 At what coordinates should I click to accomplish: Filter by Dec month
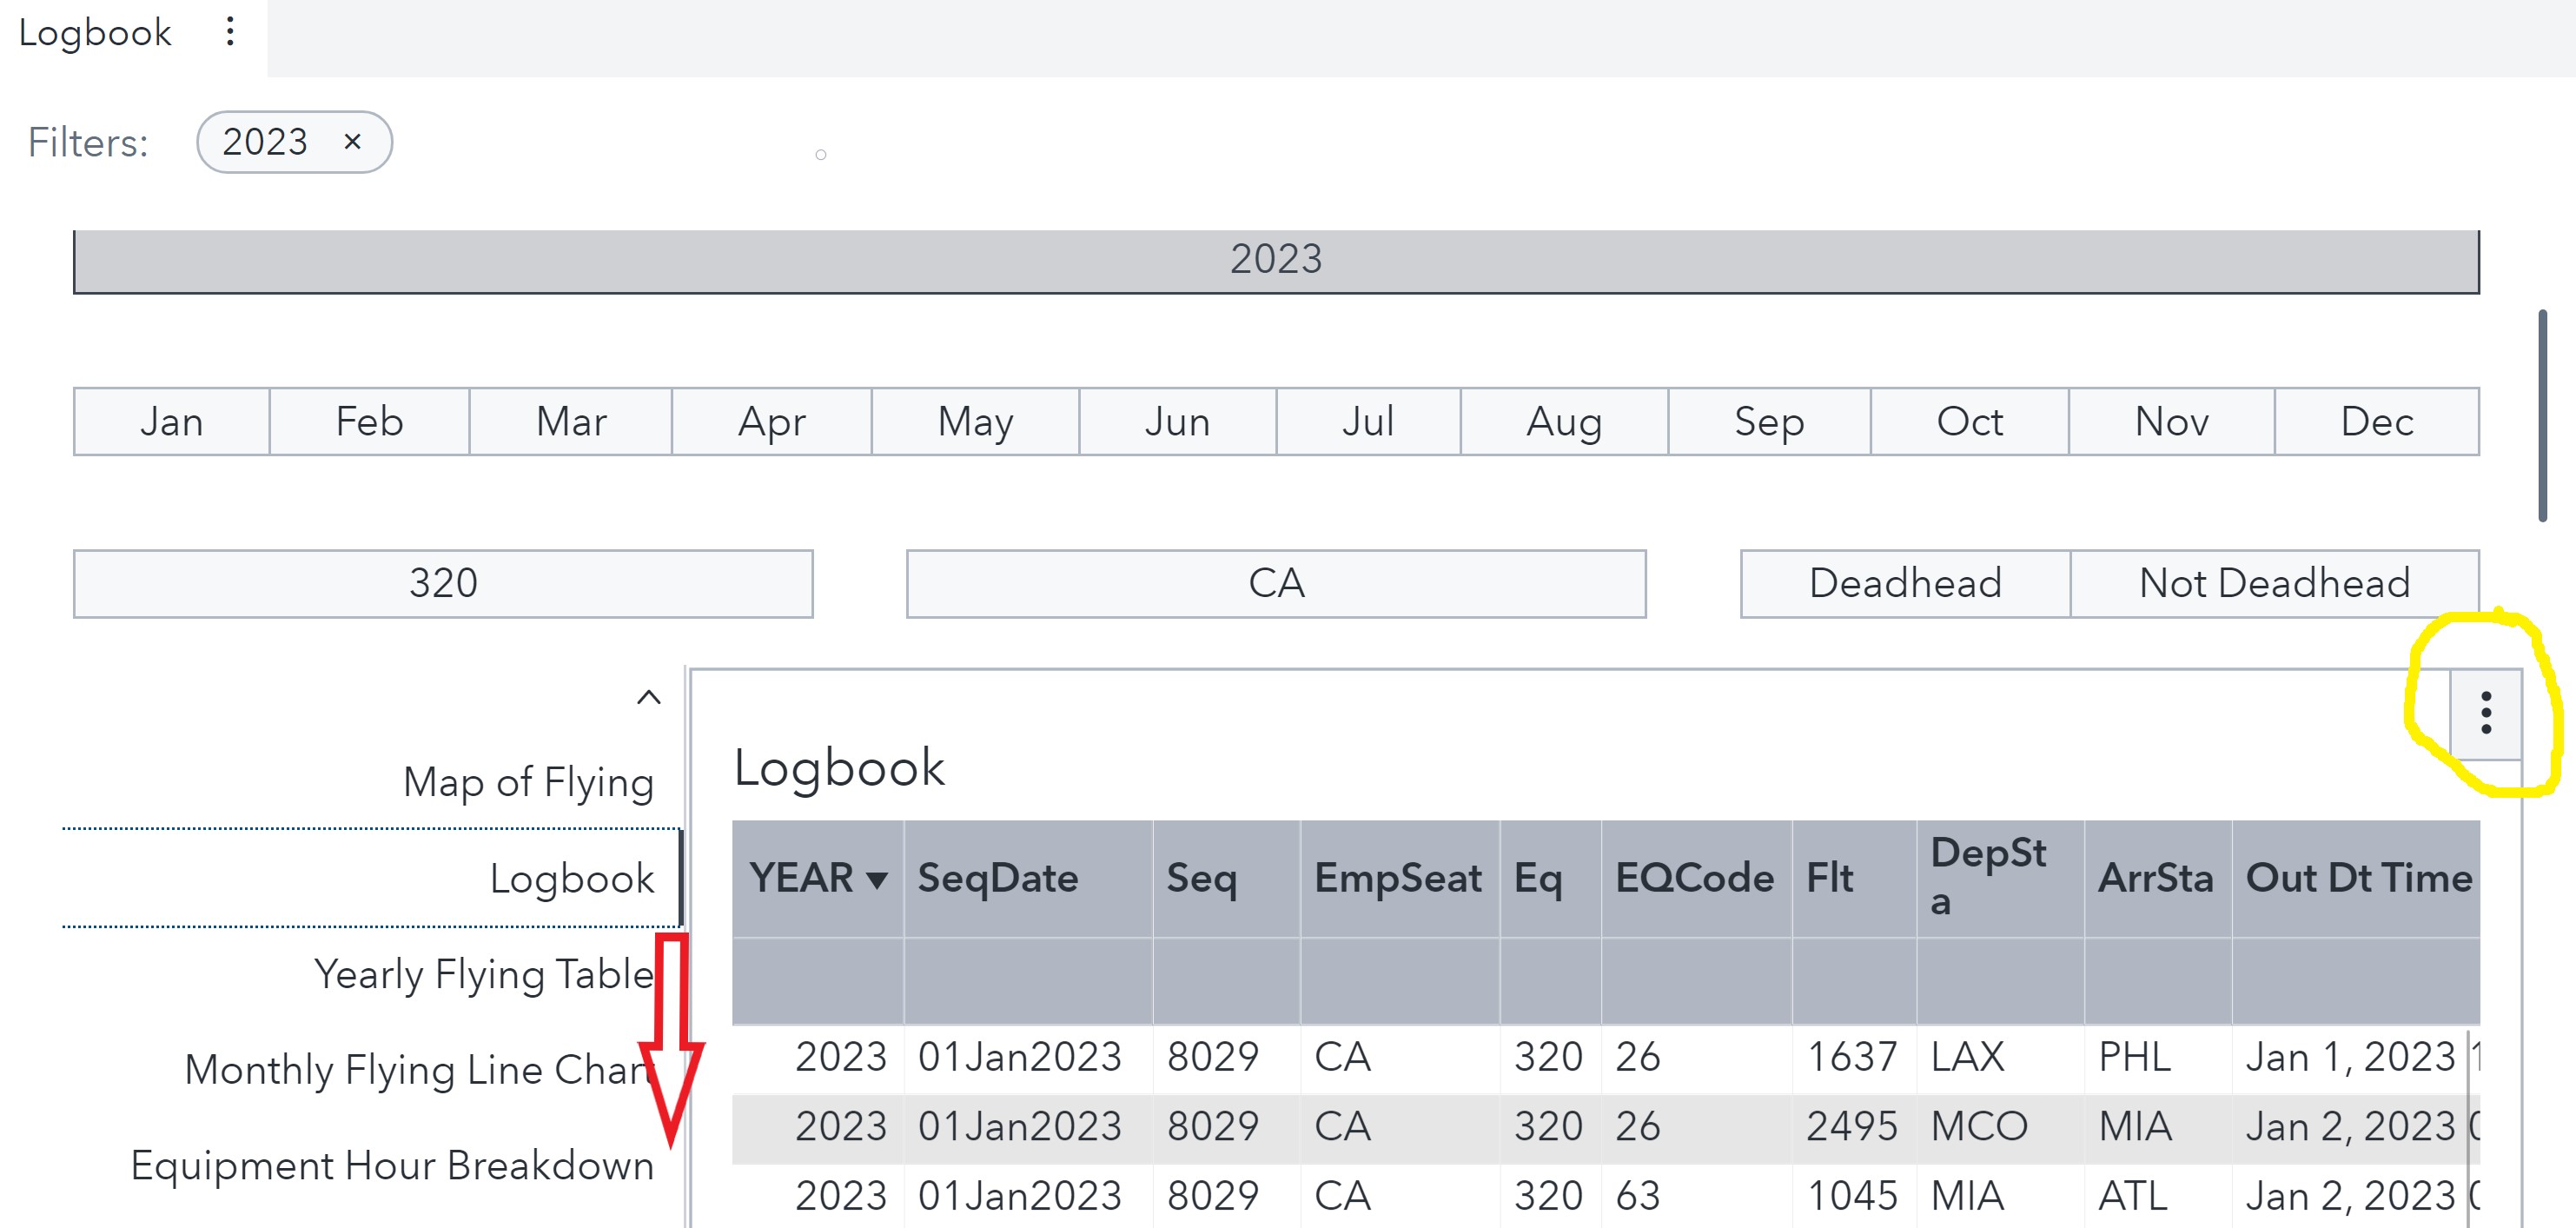click(2376, 422)
